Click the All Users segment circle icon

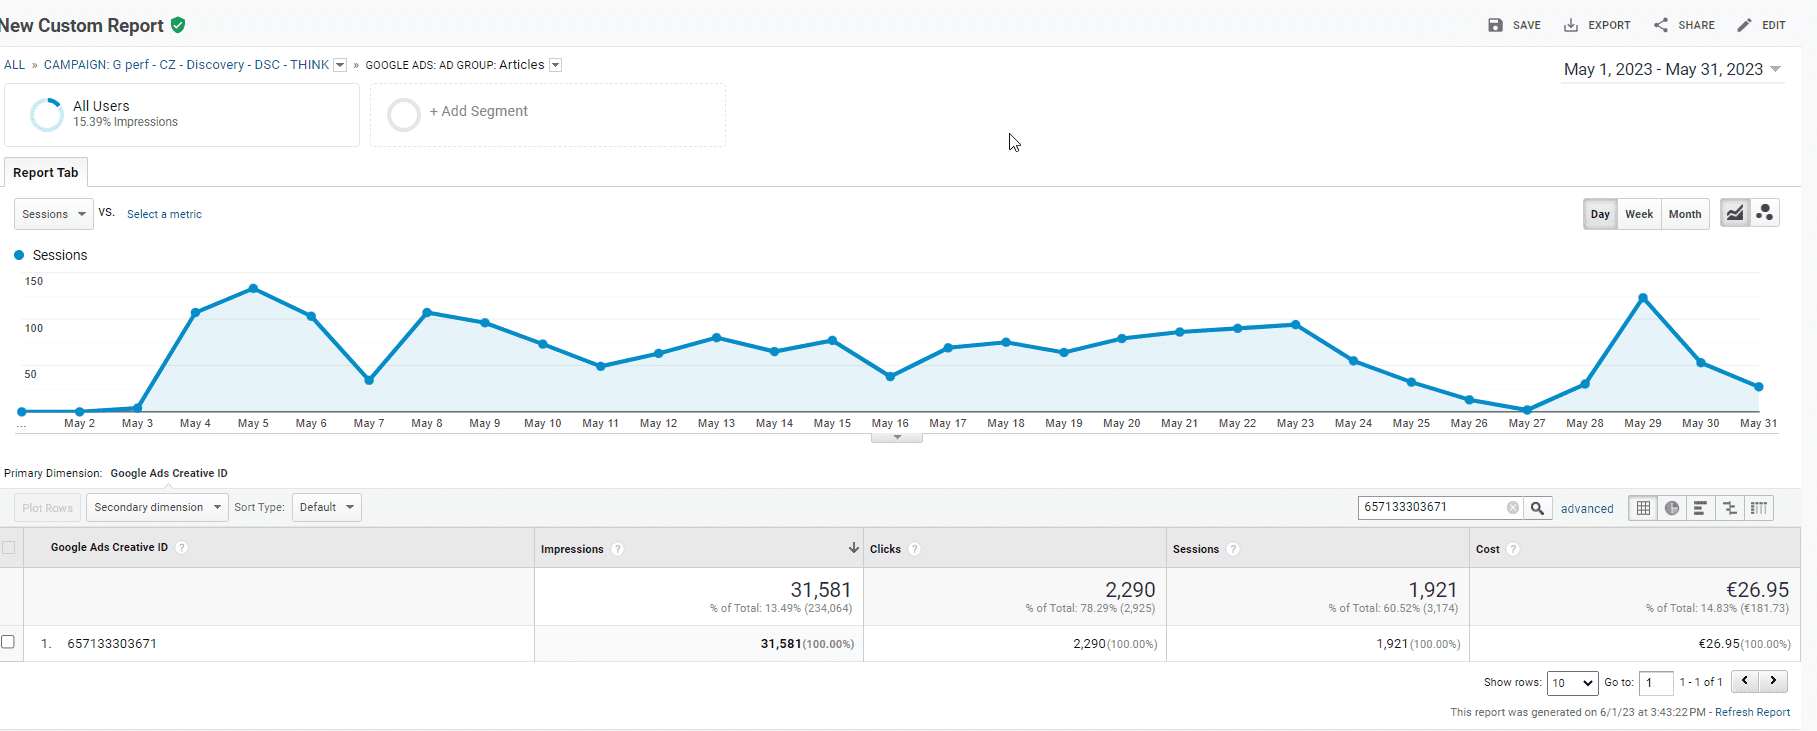(x=46, y=115)
